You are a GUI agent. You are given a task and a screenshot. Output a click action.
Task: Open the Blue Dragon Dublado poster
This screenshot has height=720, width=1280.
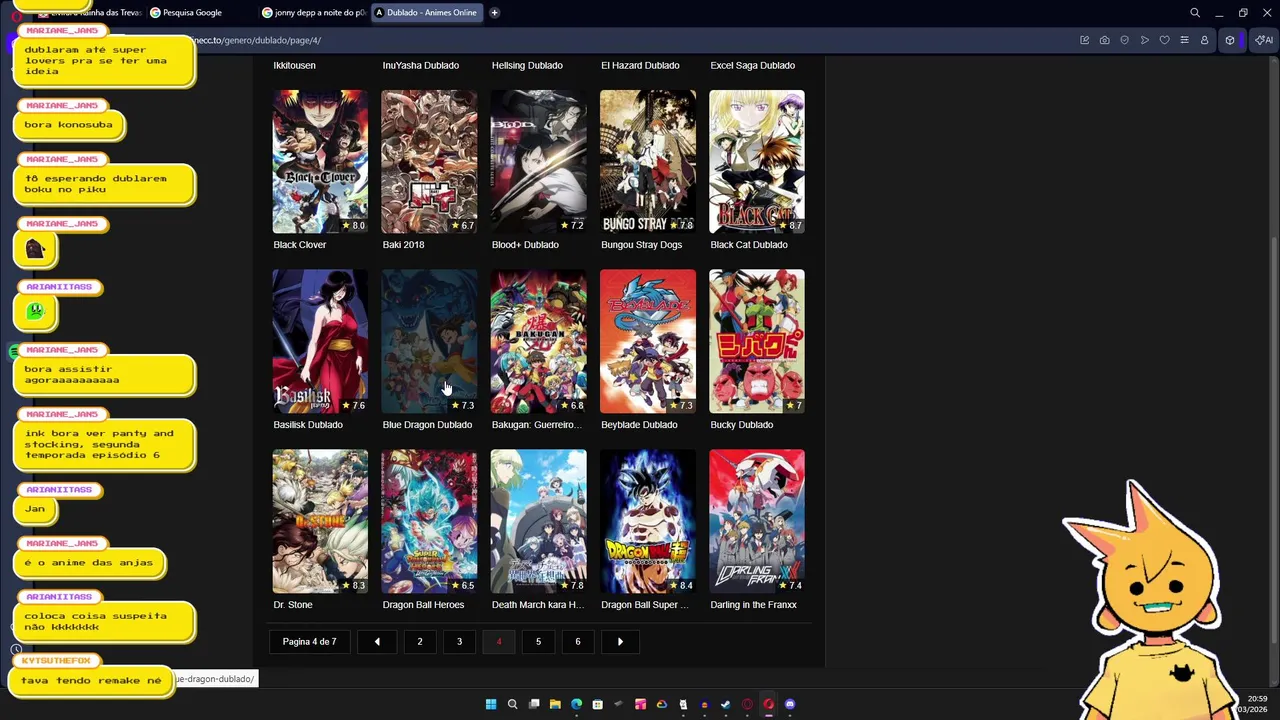pyautogui.click(x=429, y=341)
